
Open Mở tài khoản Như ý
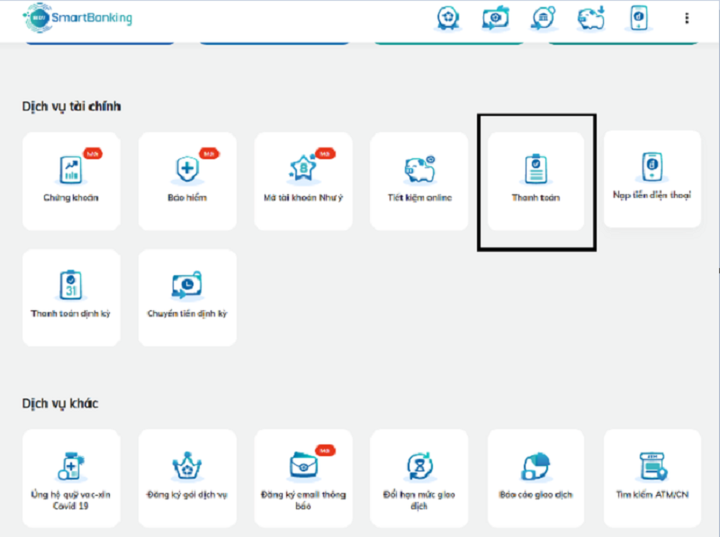[303, 180]
